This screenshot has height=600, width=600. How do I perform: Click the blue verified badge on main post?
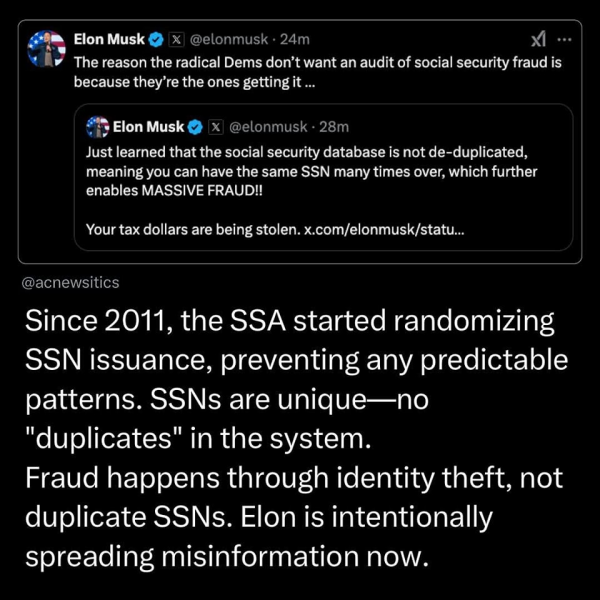click(x=156, y=40)
